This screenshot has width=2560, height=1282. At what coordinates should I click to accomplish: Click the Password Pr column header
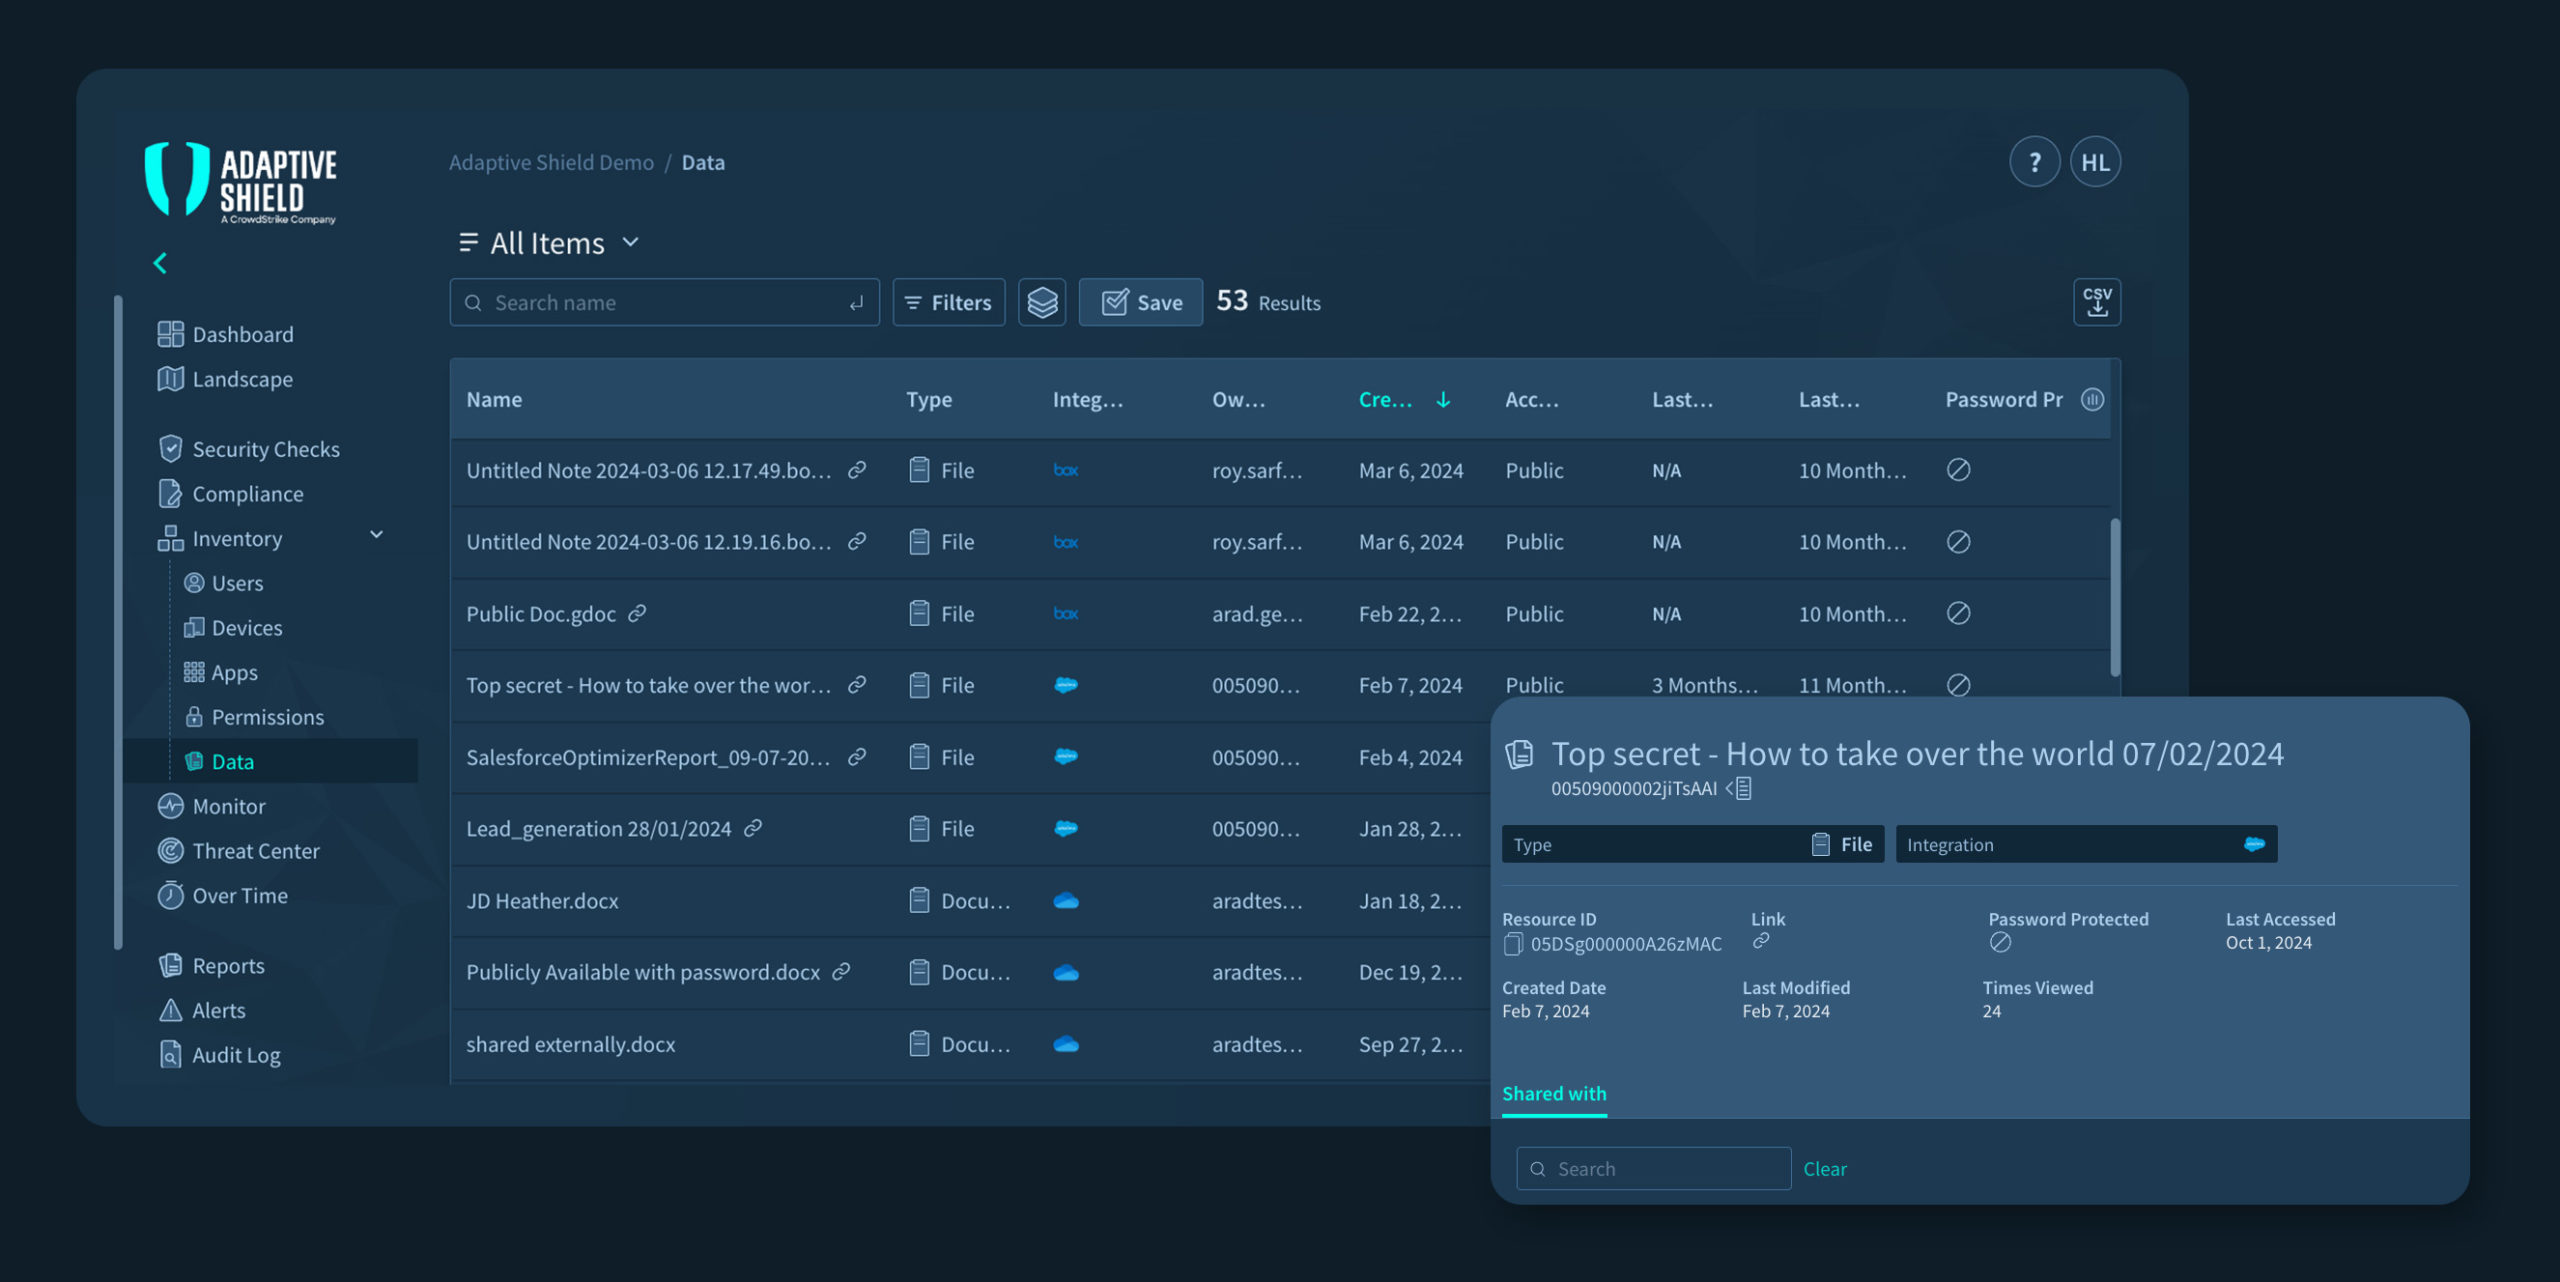pyautogui.click(x=2004, y=400)
